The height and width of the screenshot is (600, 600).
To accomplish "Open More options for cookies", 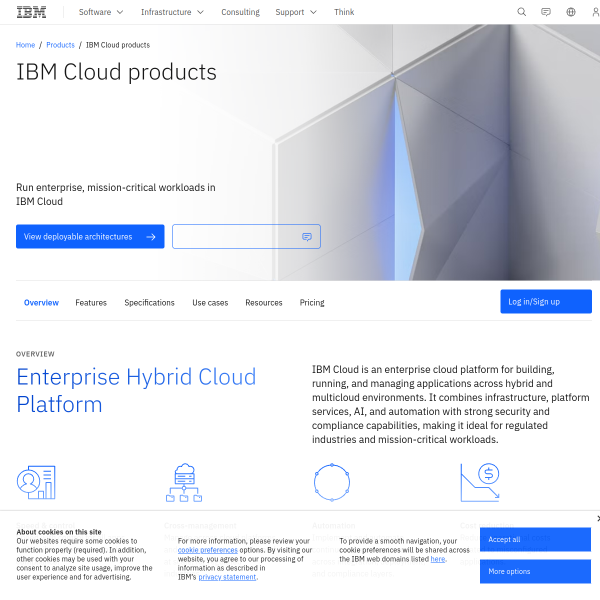I will tap(535, 572).
